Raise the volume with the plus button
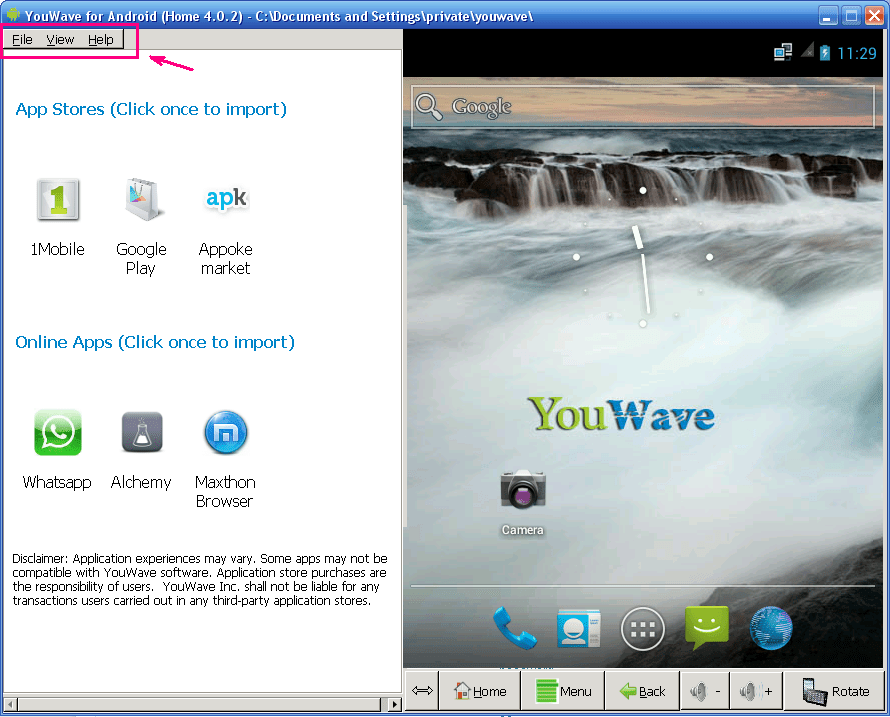The height and width of the screenshot is (717, 890). [x=756, y=691]
